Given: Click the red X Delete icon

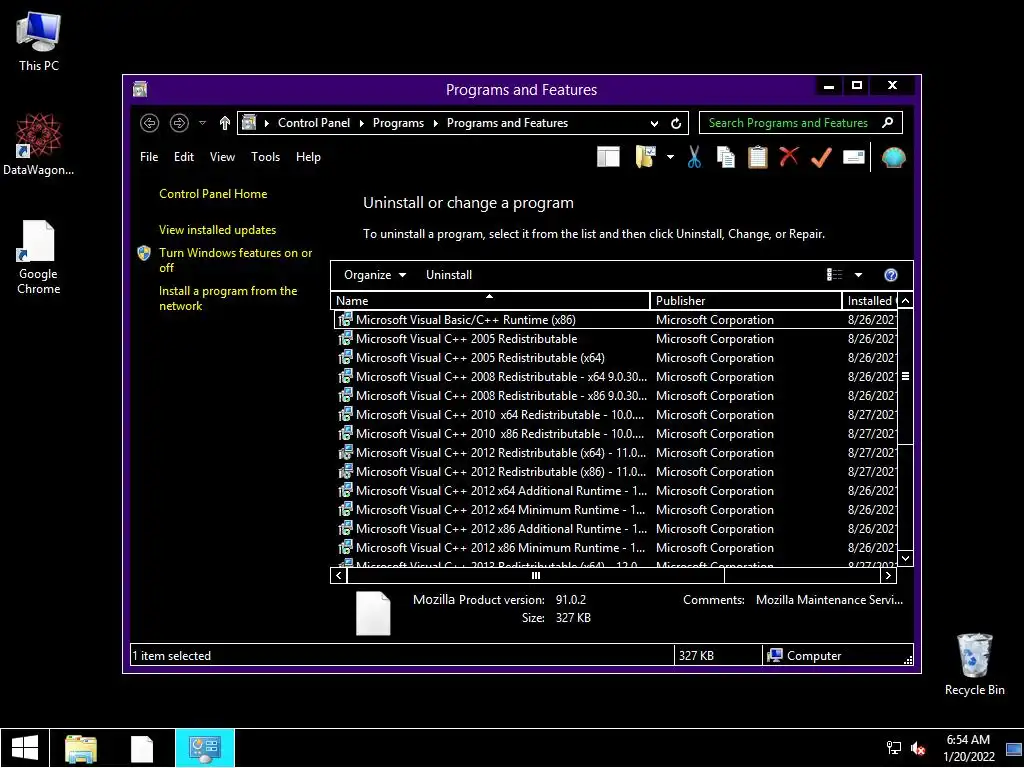Looking at the screenshot, I should click(789, 157).
